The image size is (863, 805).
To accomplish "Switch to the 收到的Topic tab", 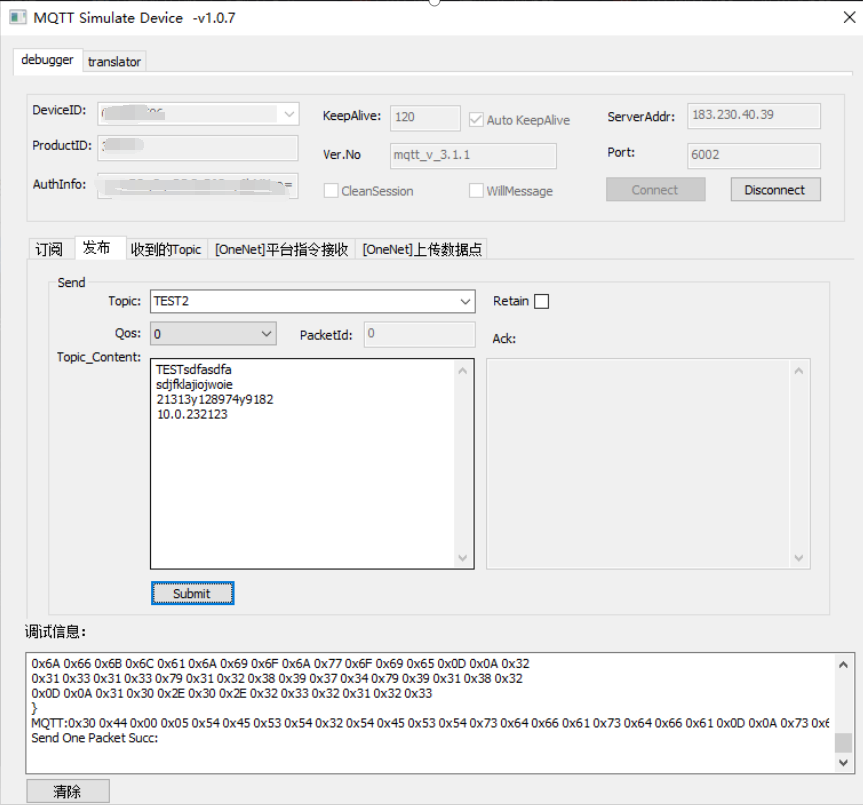I will [x=166, y=249].
